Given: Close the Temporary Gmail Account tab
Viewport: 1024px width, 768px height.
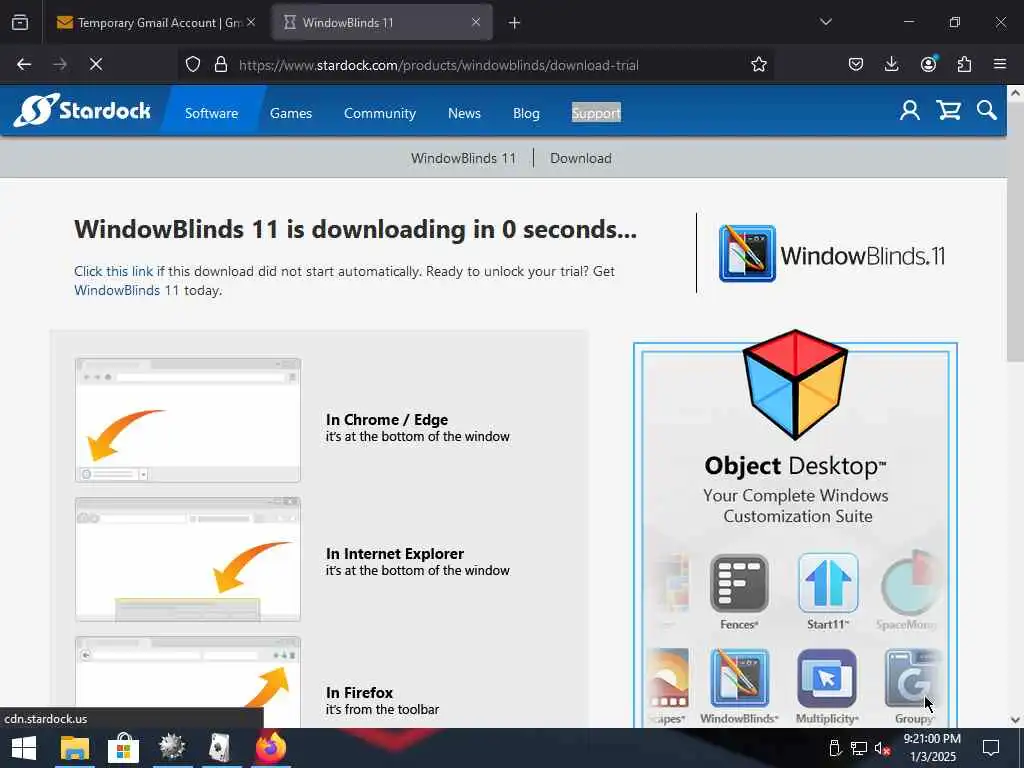Looking at the screenshot, I should pos(251,22).
